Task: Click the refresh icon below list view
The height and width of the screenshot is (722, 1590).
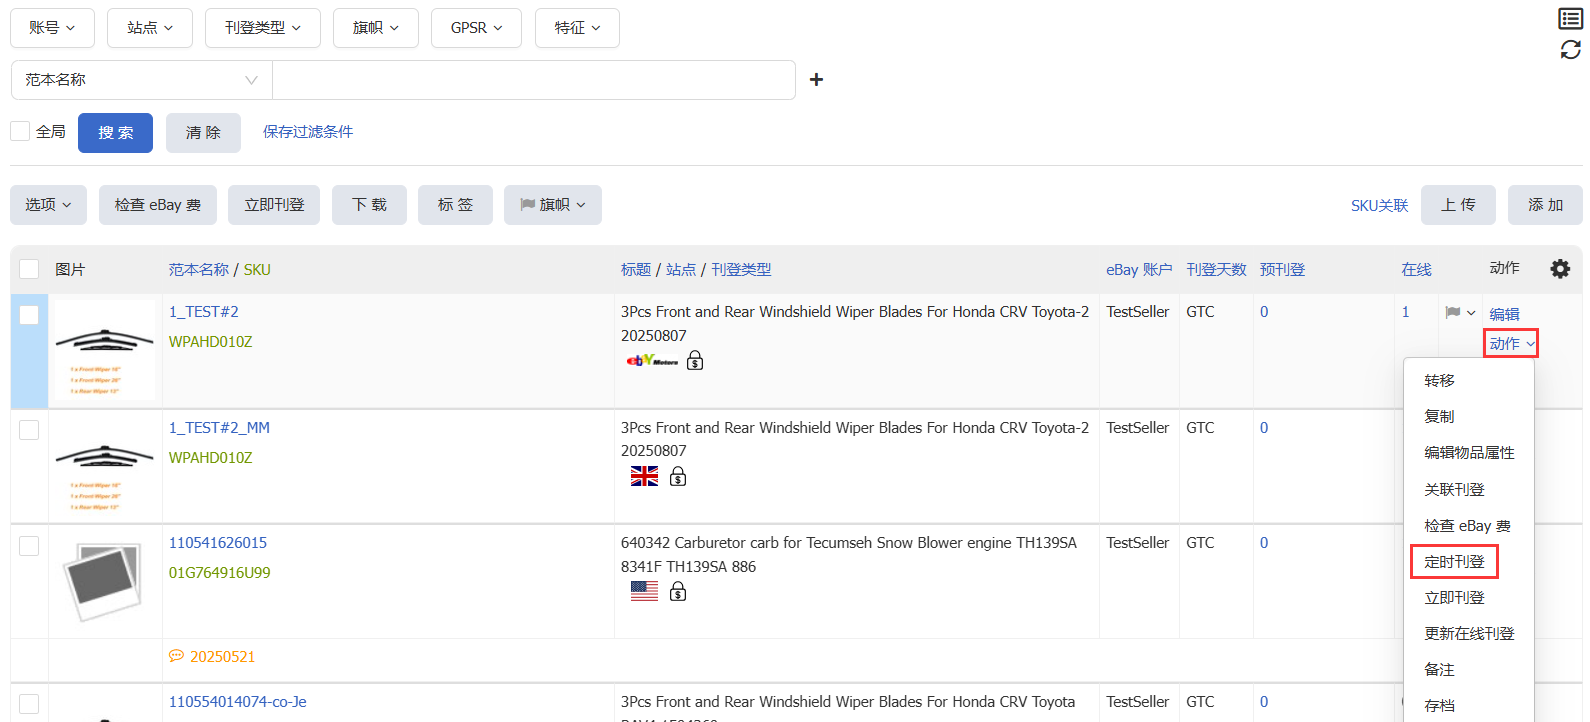Action: pos(1570,49)
